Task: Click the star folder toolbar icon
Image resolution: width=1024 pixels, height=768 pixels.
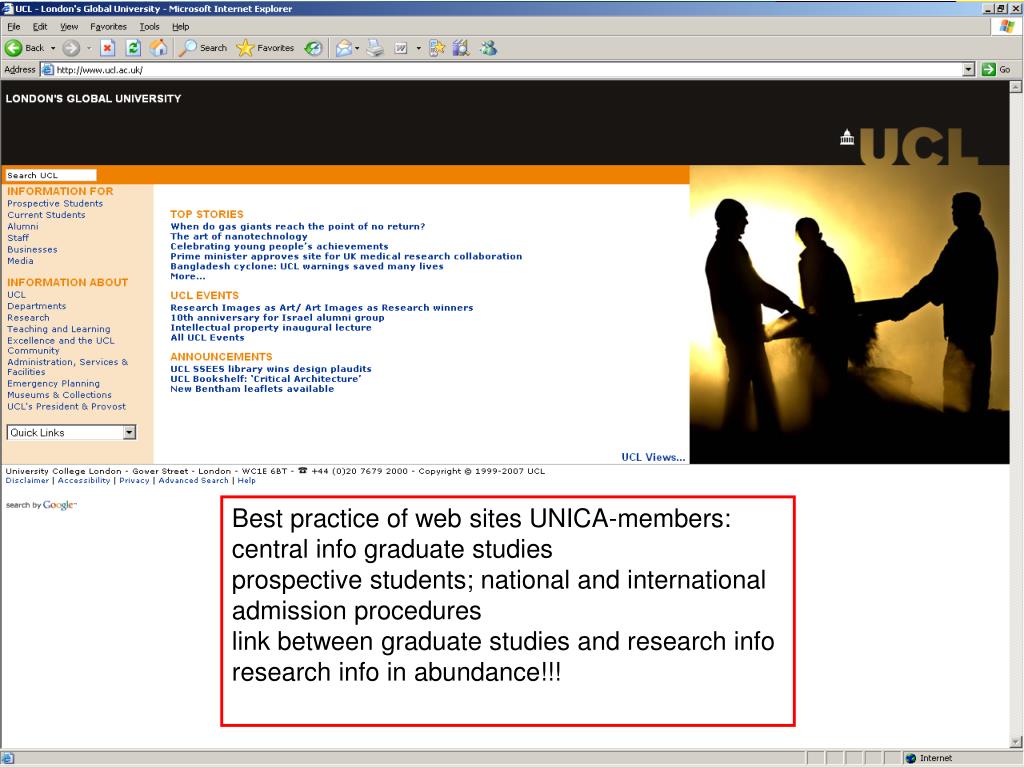Action: [x=436, y=48]
